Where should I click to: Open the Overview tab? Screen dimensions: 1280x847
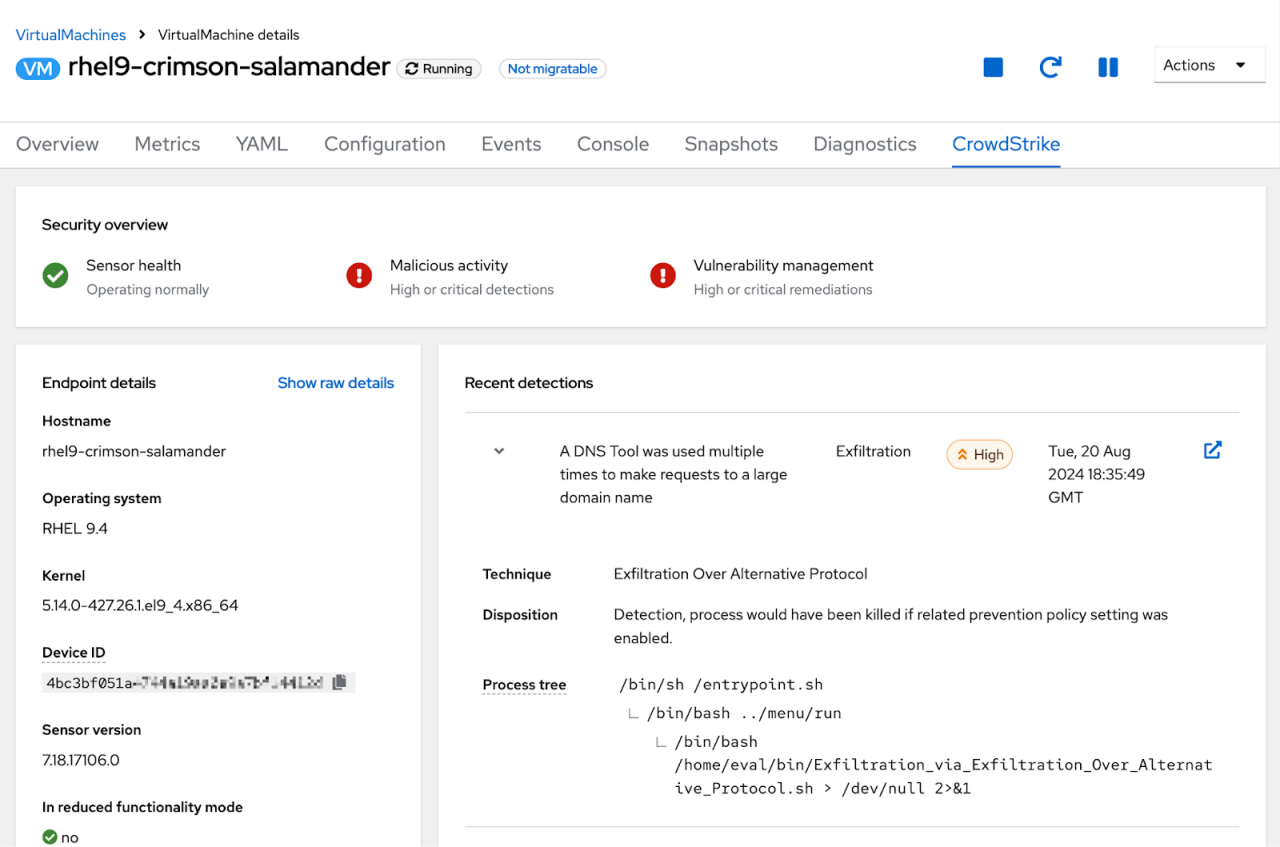click(57, 144)
